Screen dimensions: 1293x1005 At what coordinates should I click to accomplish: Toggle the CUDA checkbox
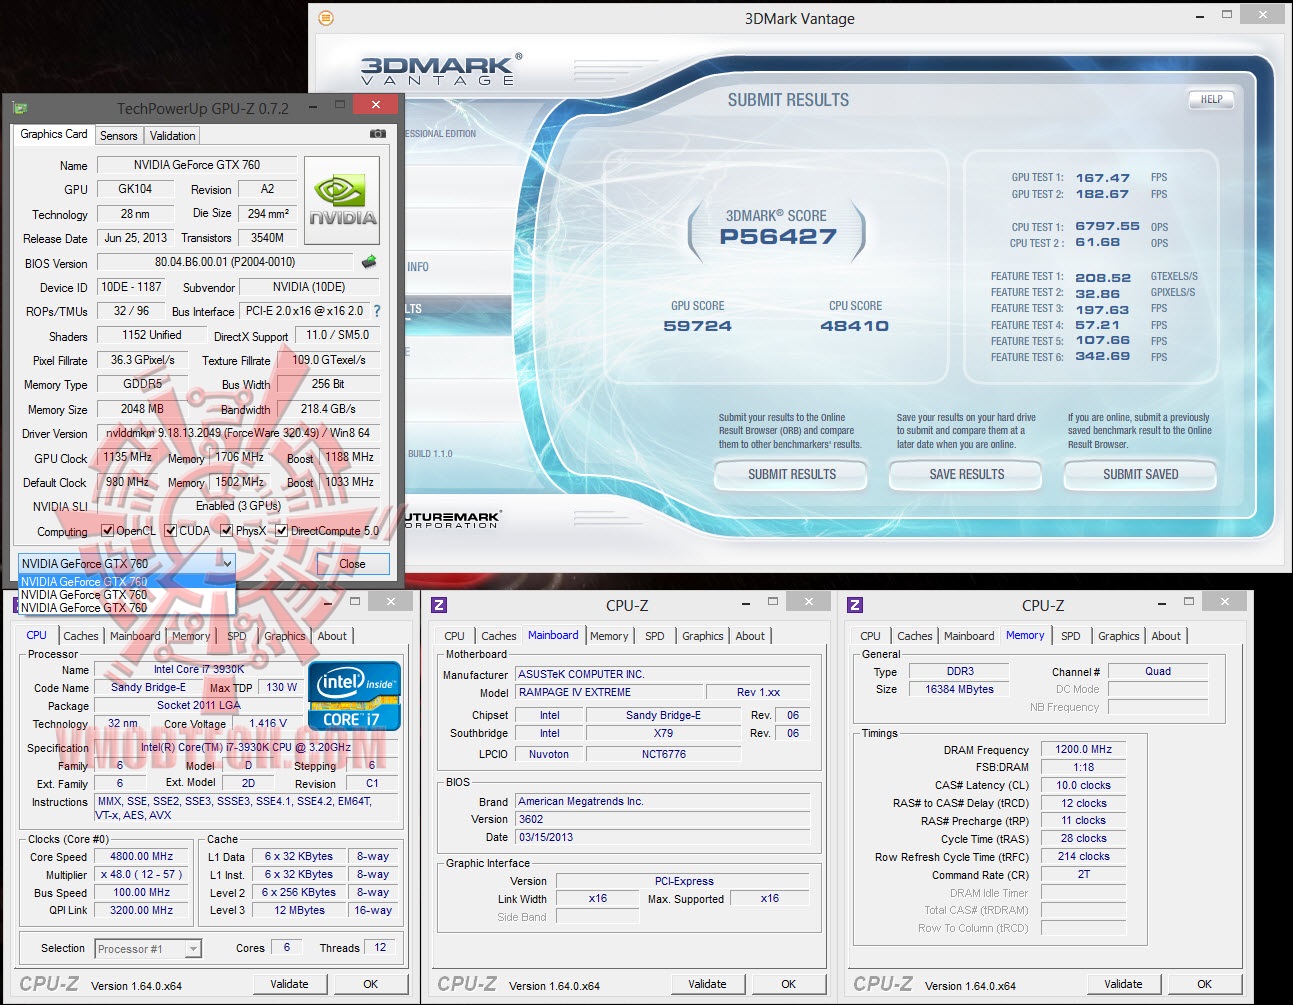[171, 531]
